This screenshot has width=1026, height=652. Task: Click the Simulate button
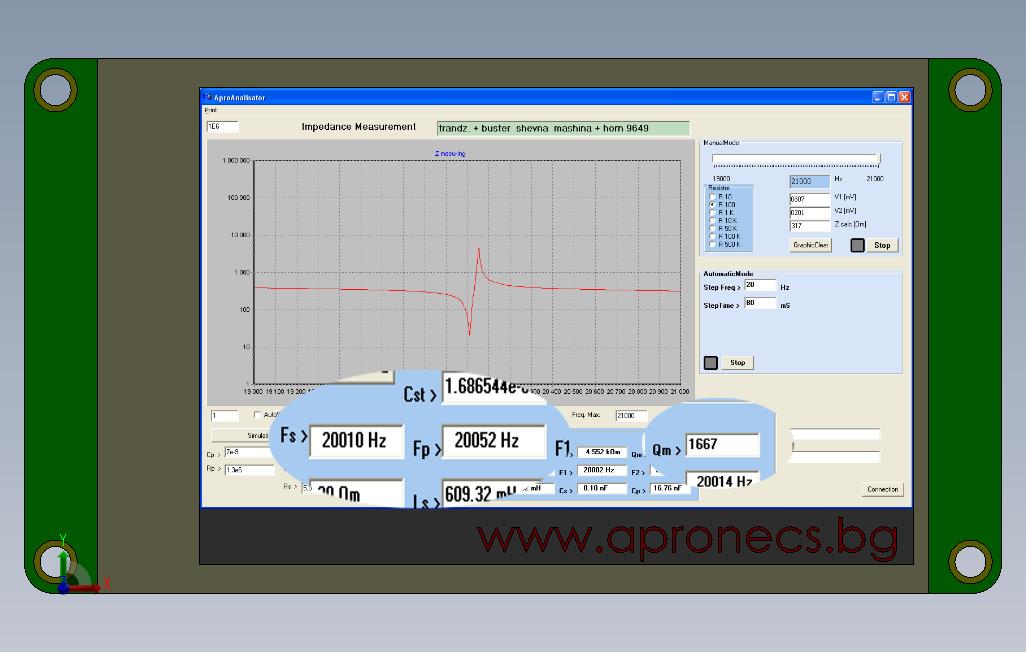tap(241, 435)
